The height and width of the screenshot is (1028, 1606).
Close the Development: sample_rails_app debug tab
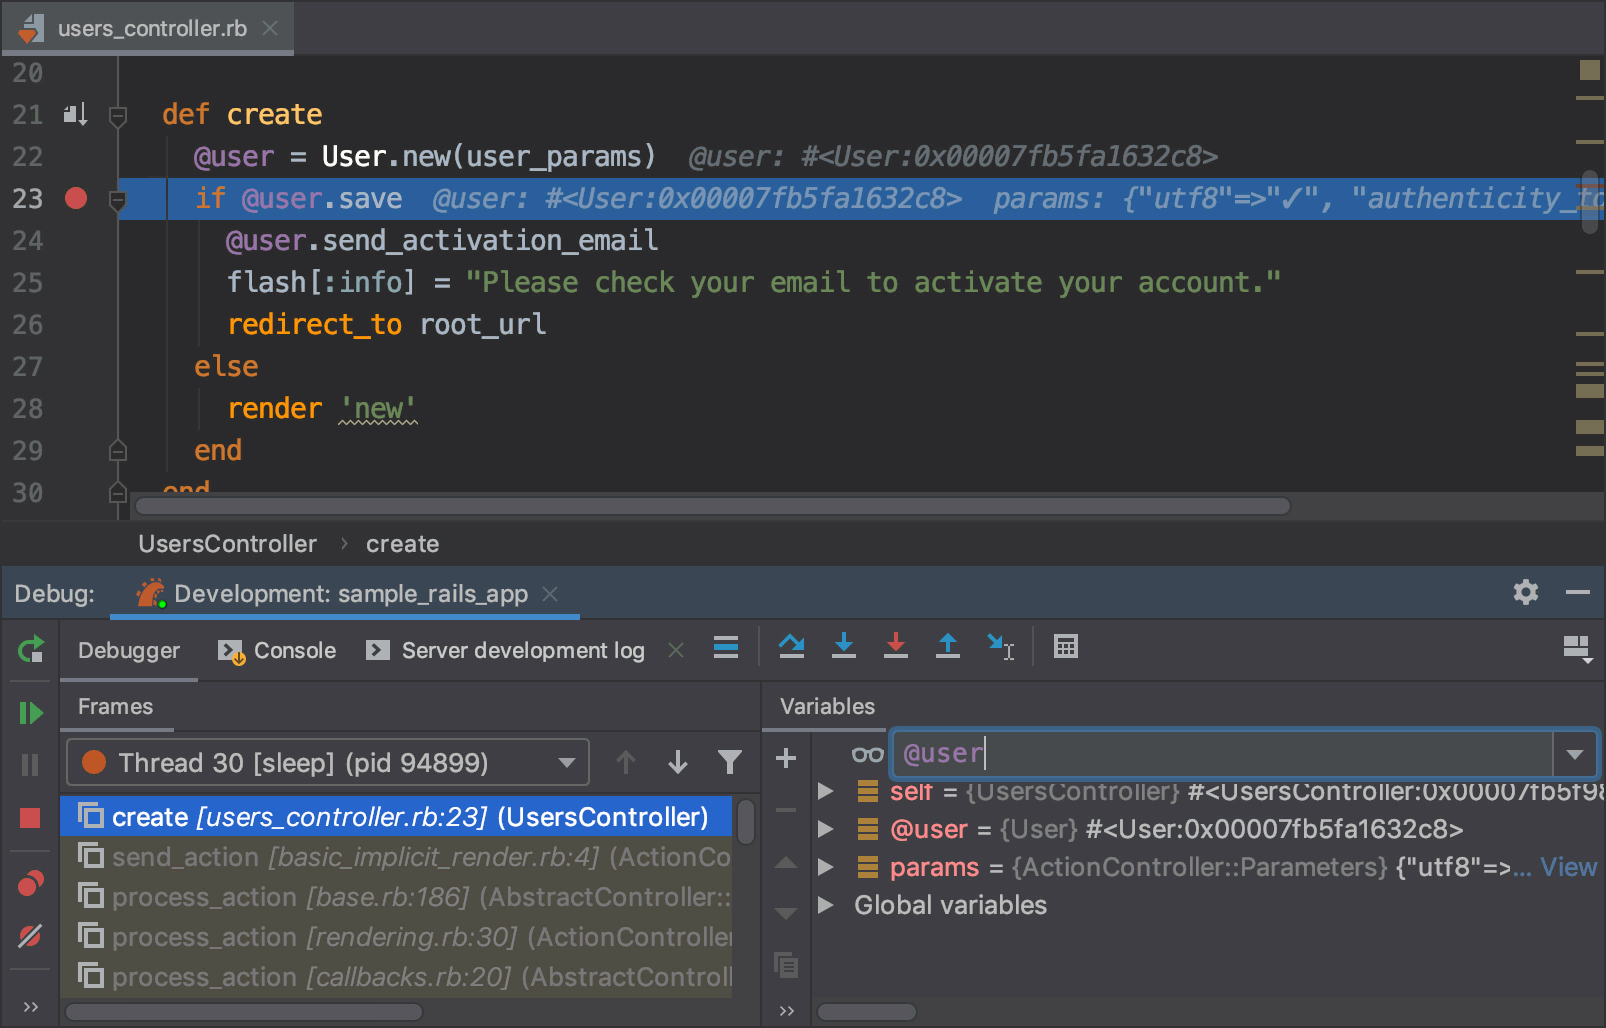pyautogui.click(x=550, y=594)
